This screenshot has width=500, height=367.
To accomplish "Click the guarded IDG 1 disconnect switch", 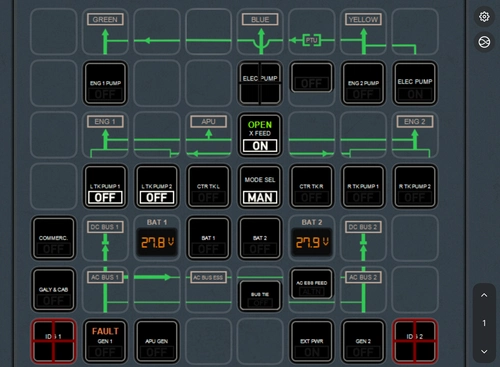I will pos(53,341).
